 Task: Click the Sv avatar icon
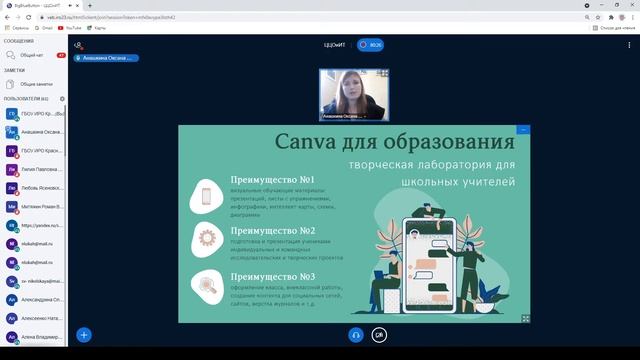pyautogui.click(x=12, y=281)
